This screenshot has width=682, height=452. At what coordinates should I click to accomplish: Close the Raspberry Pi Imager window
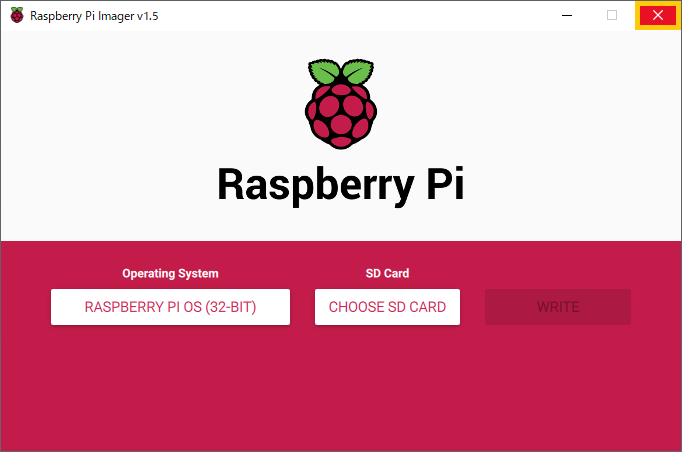coord(657,15)
